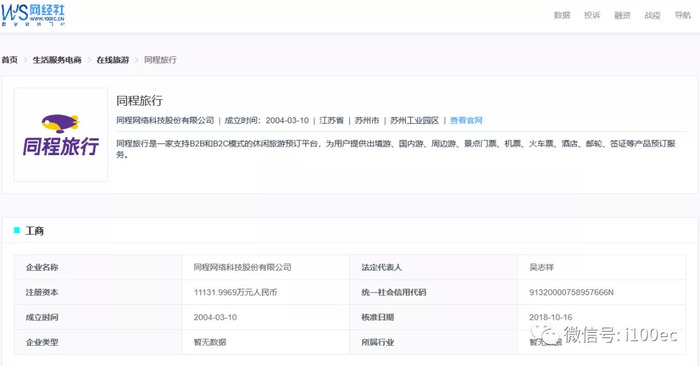Click the 2018-10-16 approval date value

(x=550, y=317)
